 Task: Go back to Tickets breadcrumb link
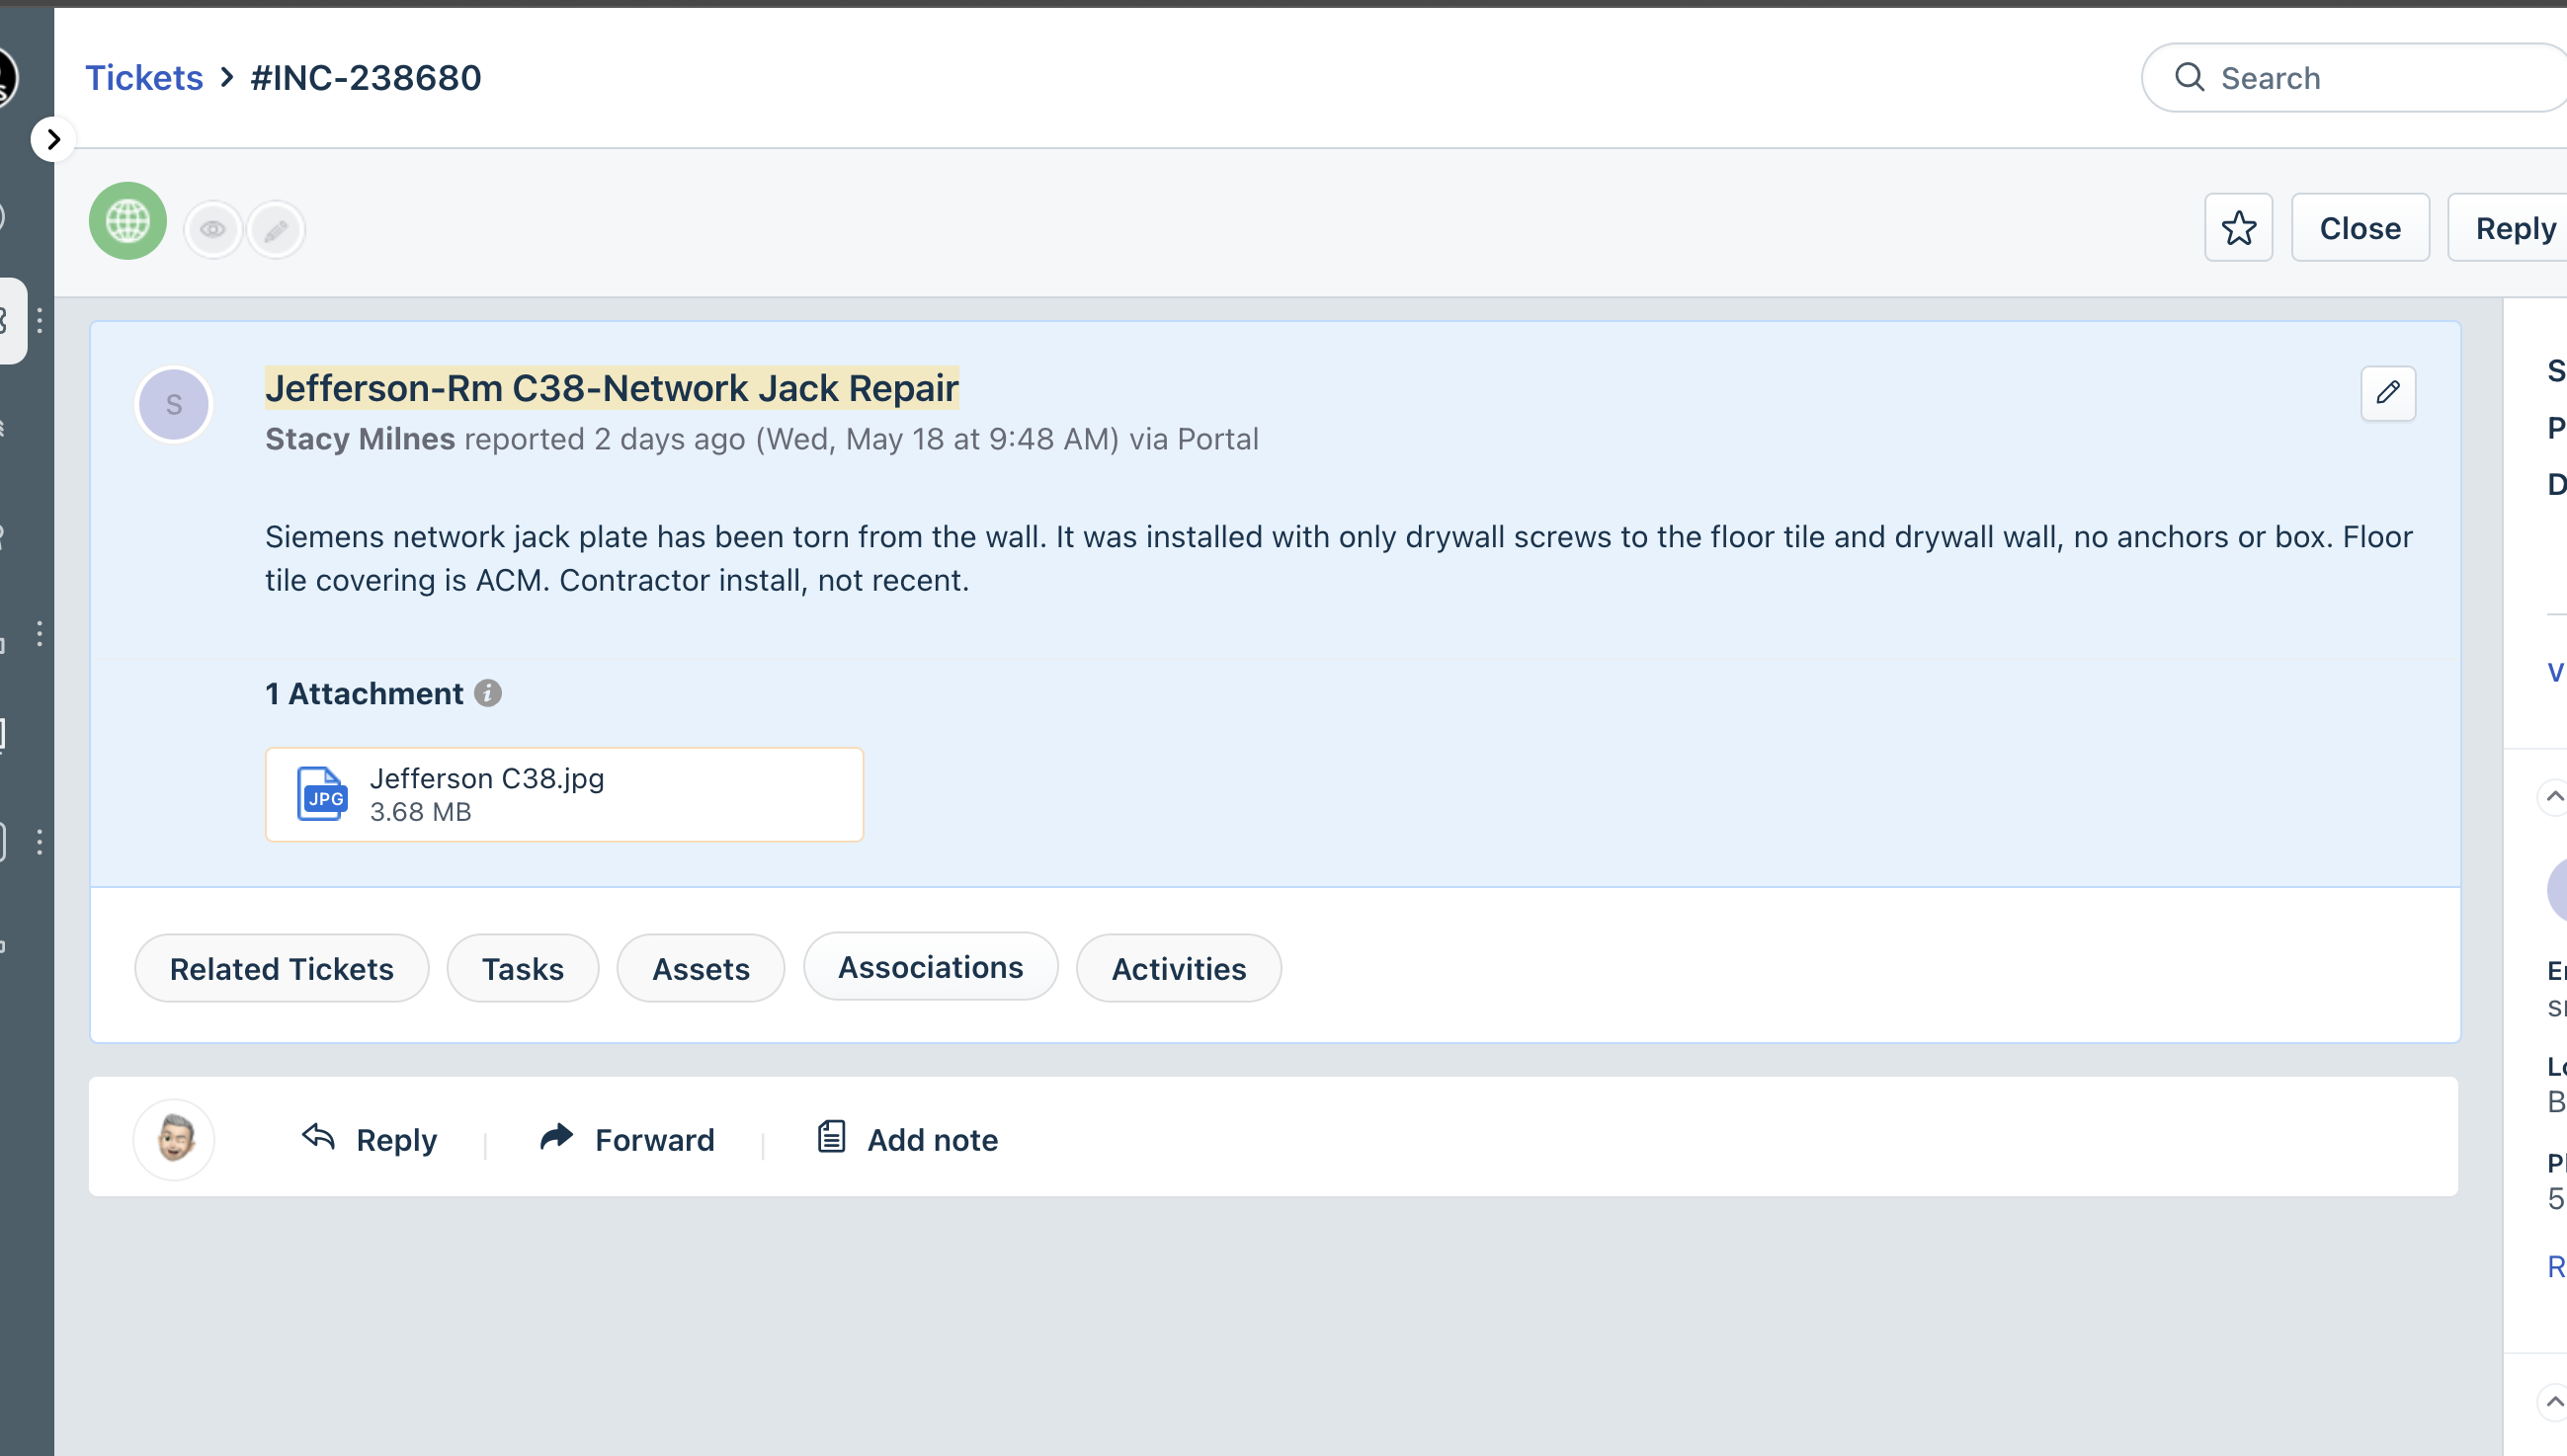144,78
